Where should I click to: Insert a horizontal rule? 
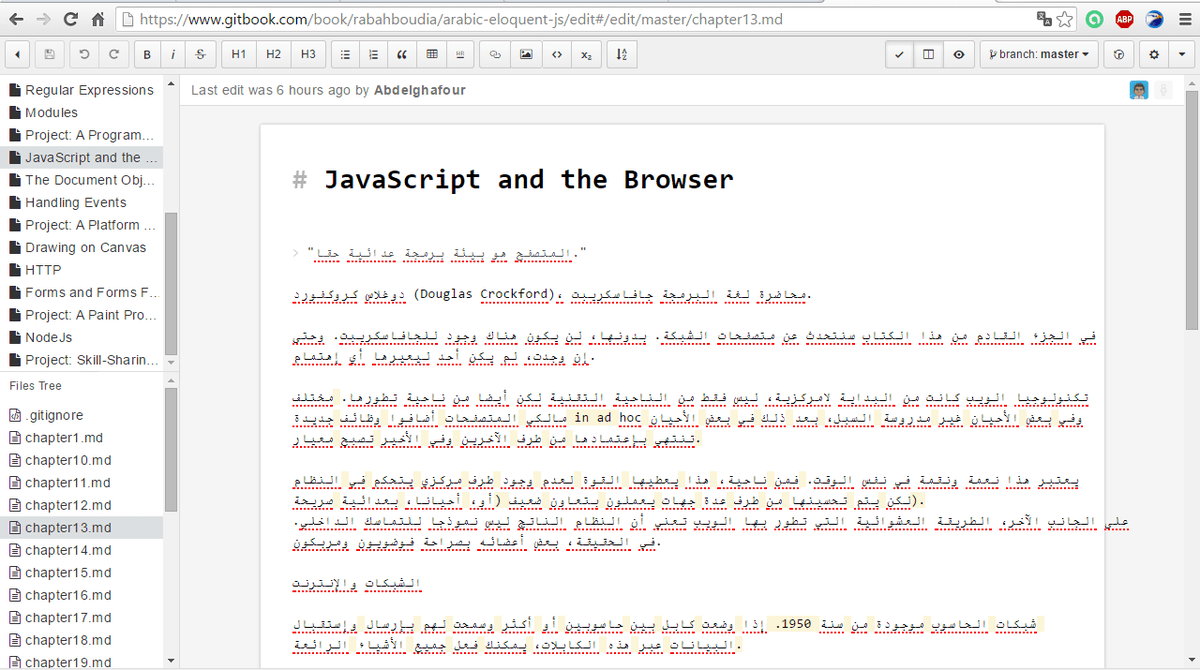[x=461, y=54]
